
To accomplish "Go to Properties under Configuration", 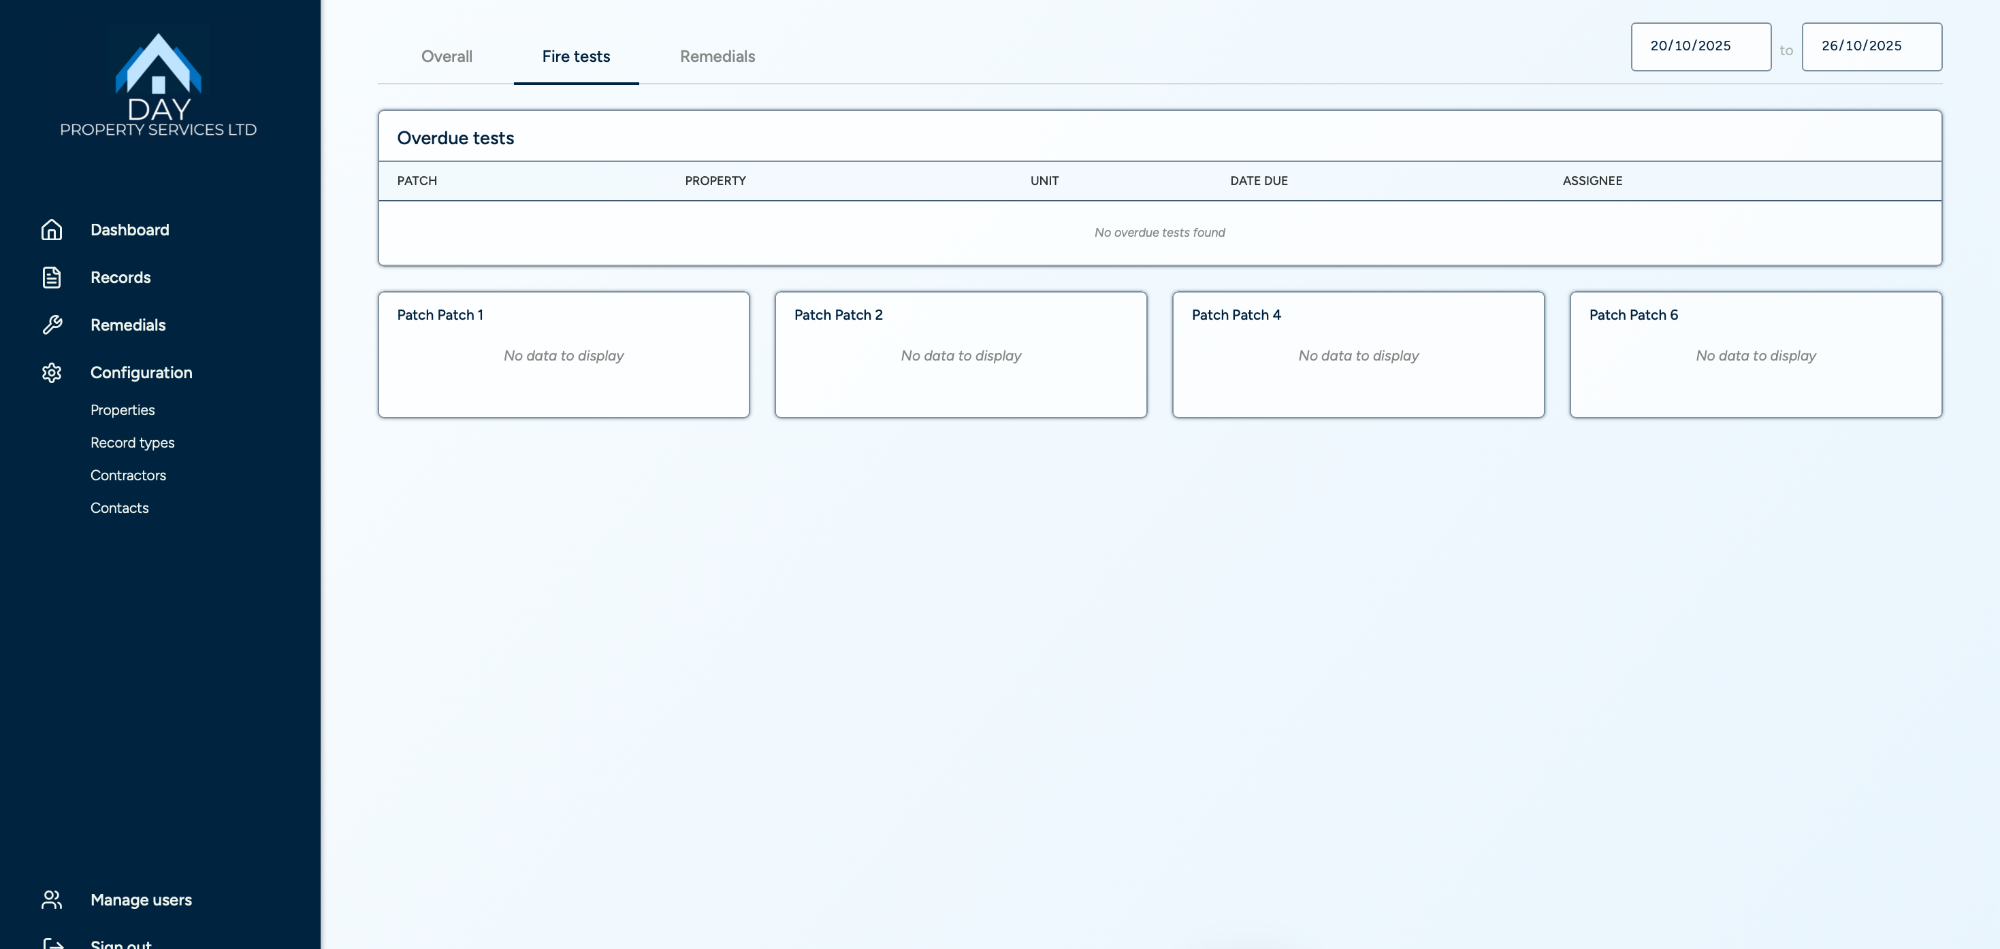I will click(123, 410).
